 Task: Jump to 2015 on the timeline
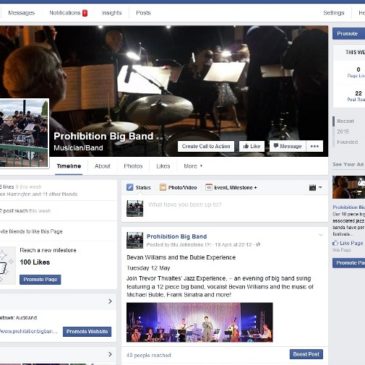(x=342, y=132)
